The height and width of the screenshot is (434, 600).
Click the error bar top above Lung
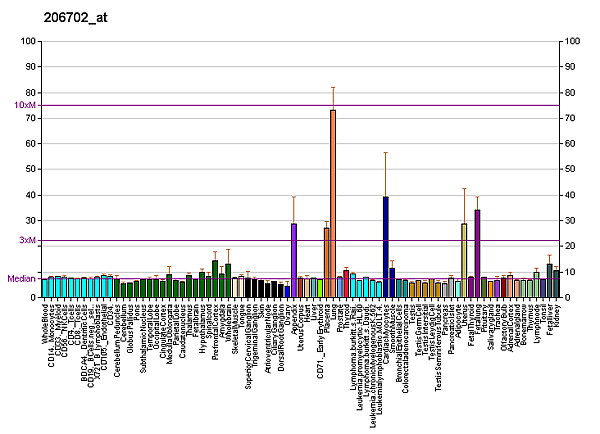click(333, 87)
